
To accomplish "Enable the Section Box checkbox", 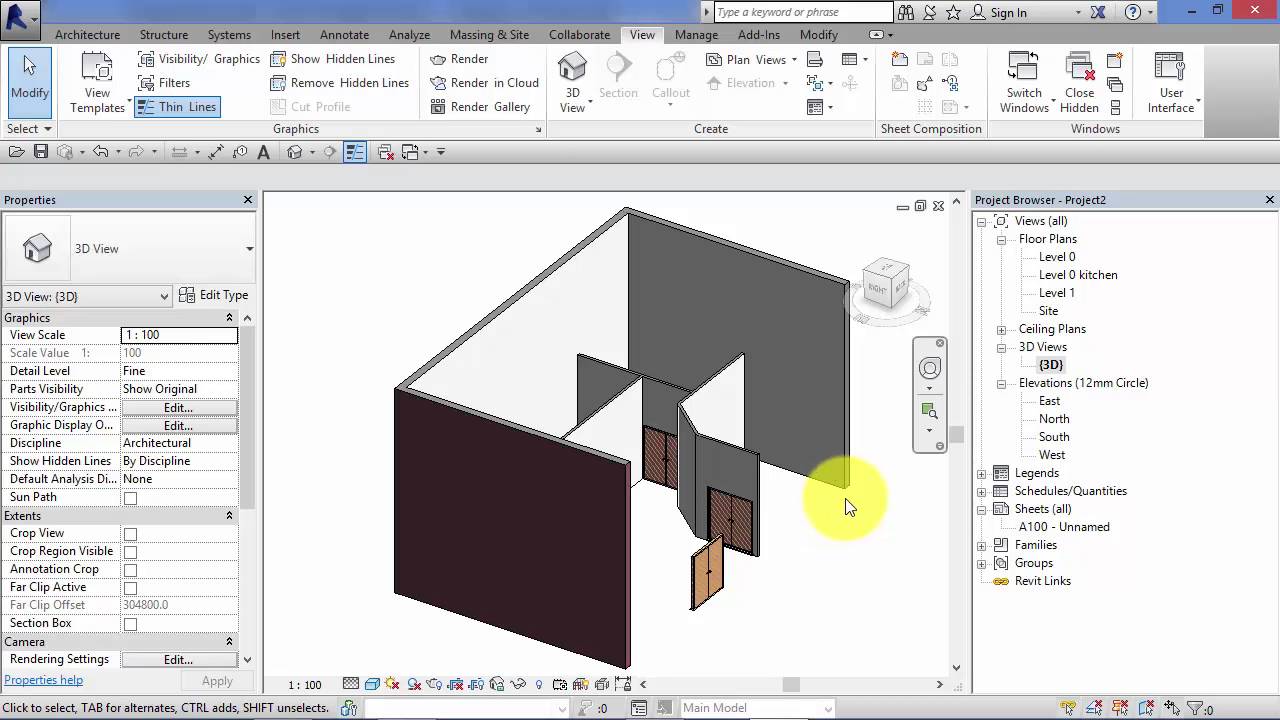I will pyautogui.click(x=130, y=624).
